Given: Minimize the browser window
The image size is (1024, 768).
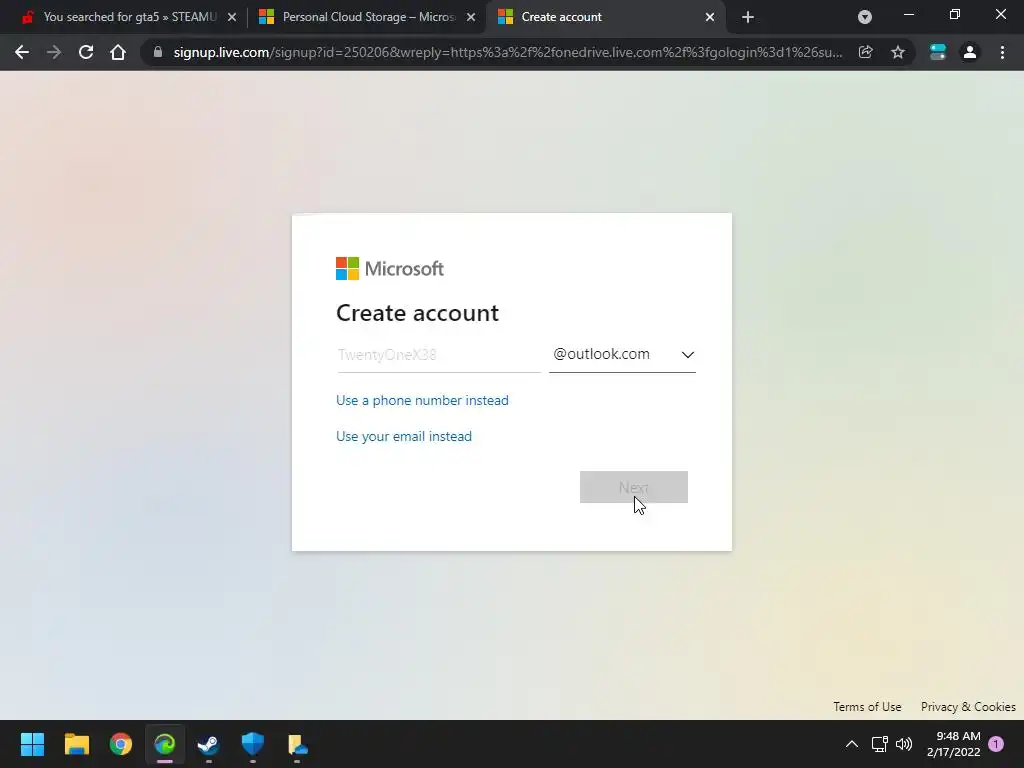Looking at the screenshot, I should pos(908,14).
